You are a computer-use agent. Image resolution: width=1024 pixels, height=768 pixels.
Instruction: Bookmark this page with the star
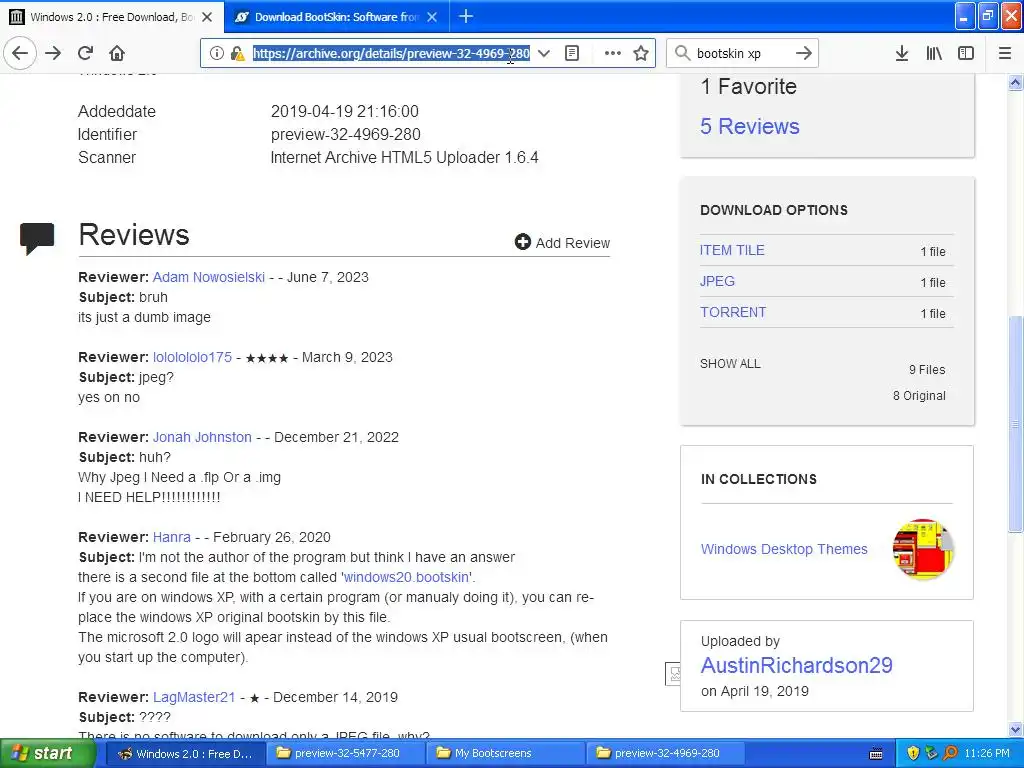(641, 54)
